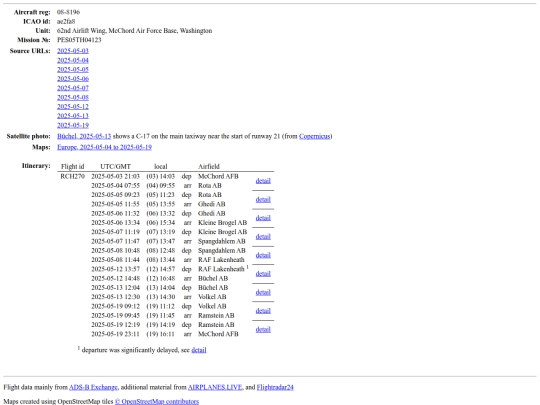
Task: Open detail for RAF Lakenheath to Büchel leg
Action: point(263,274)
